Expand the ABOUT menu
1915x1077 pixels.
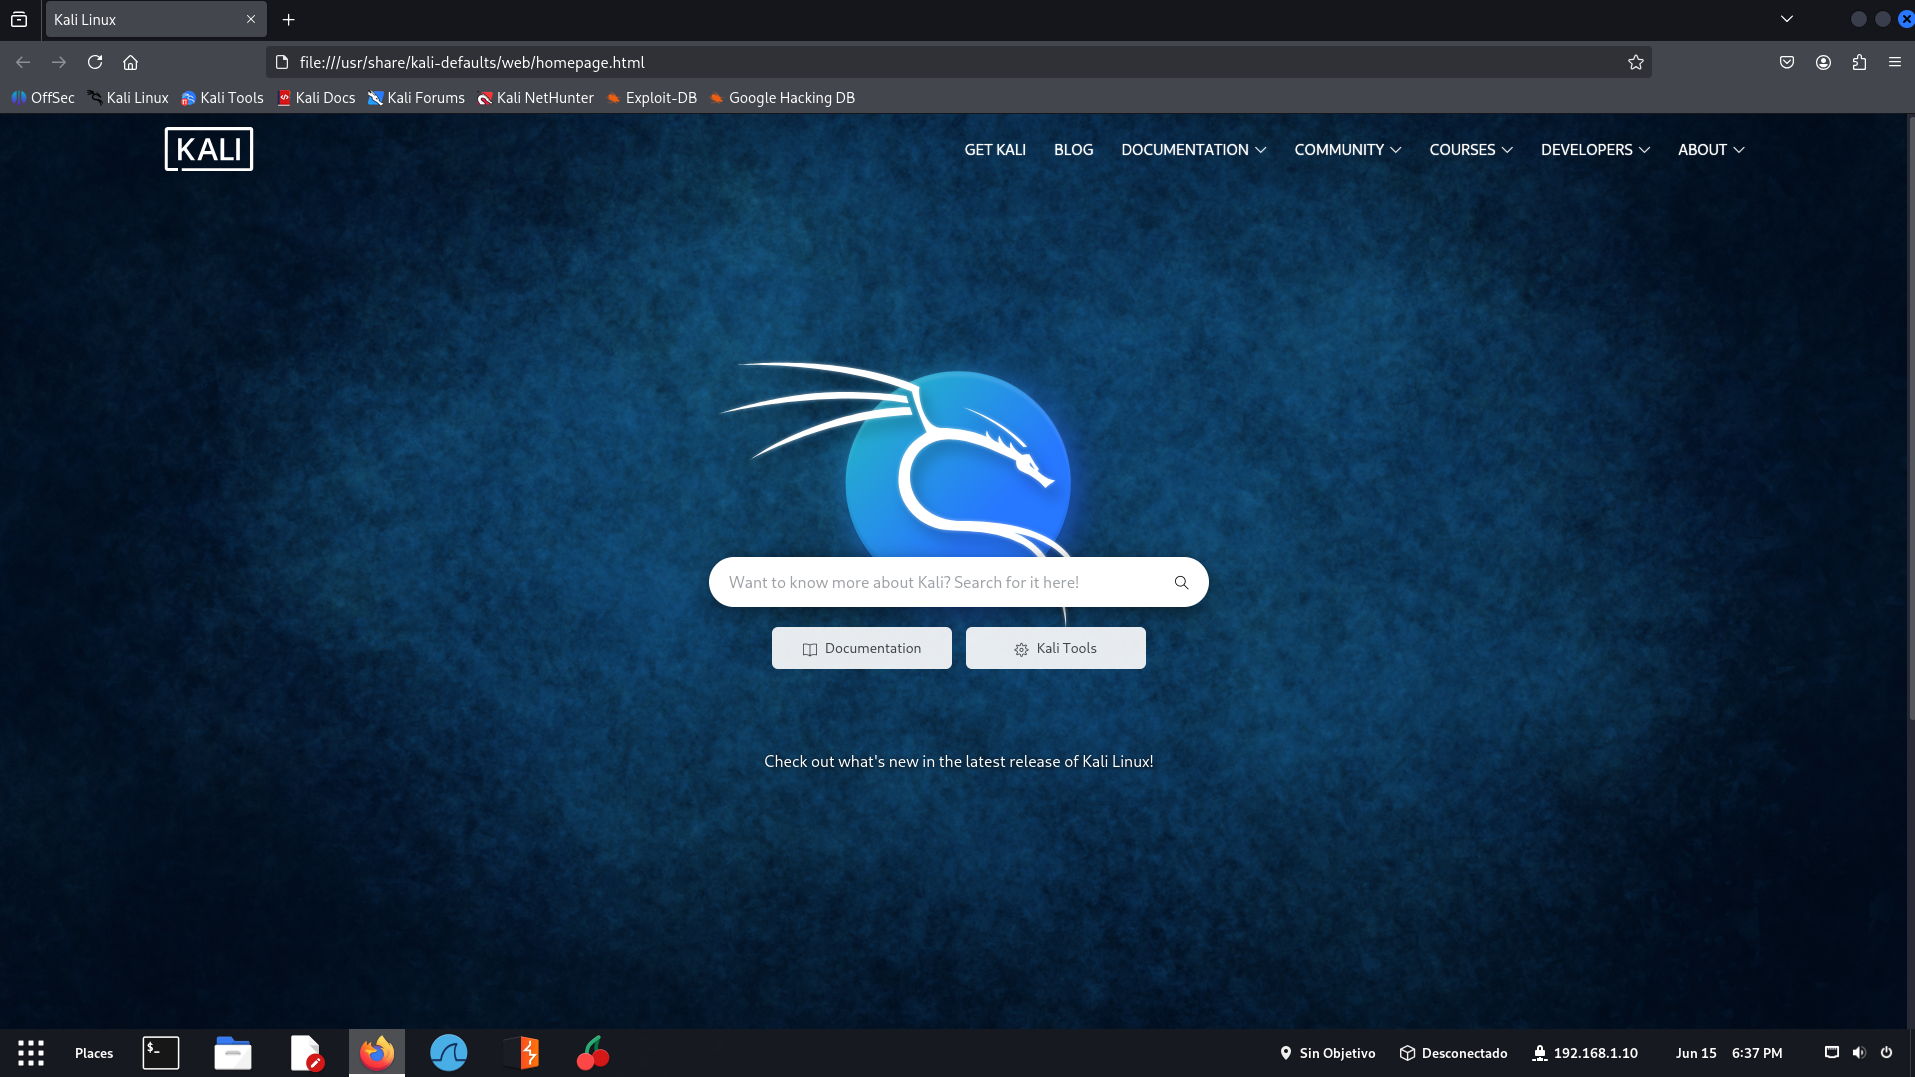click(1711, 150)
